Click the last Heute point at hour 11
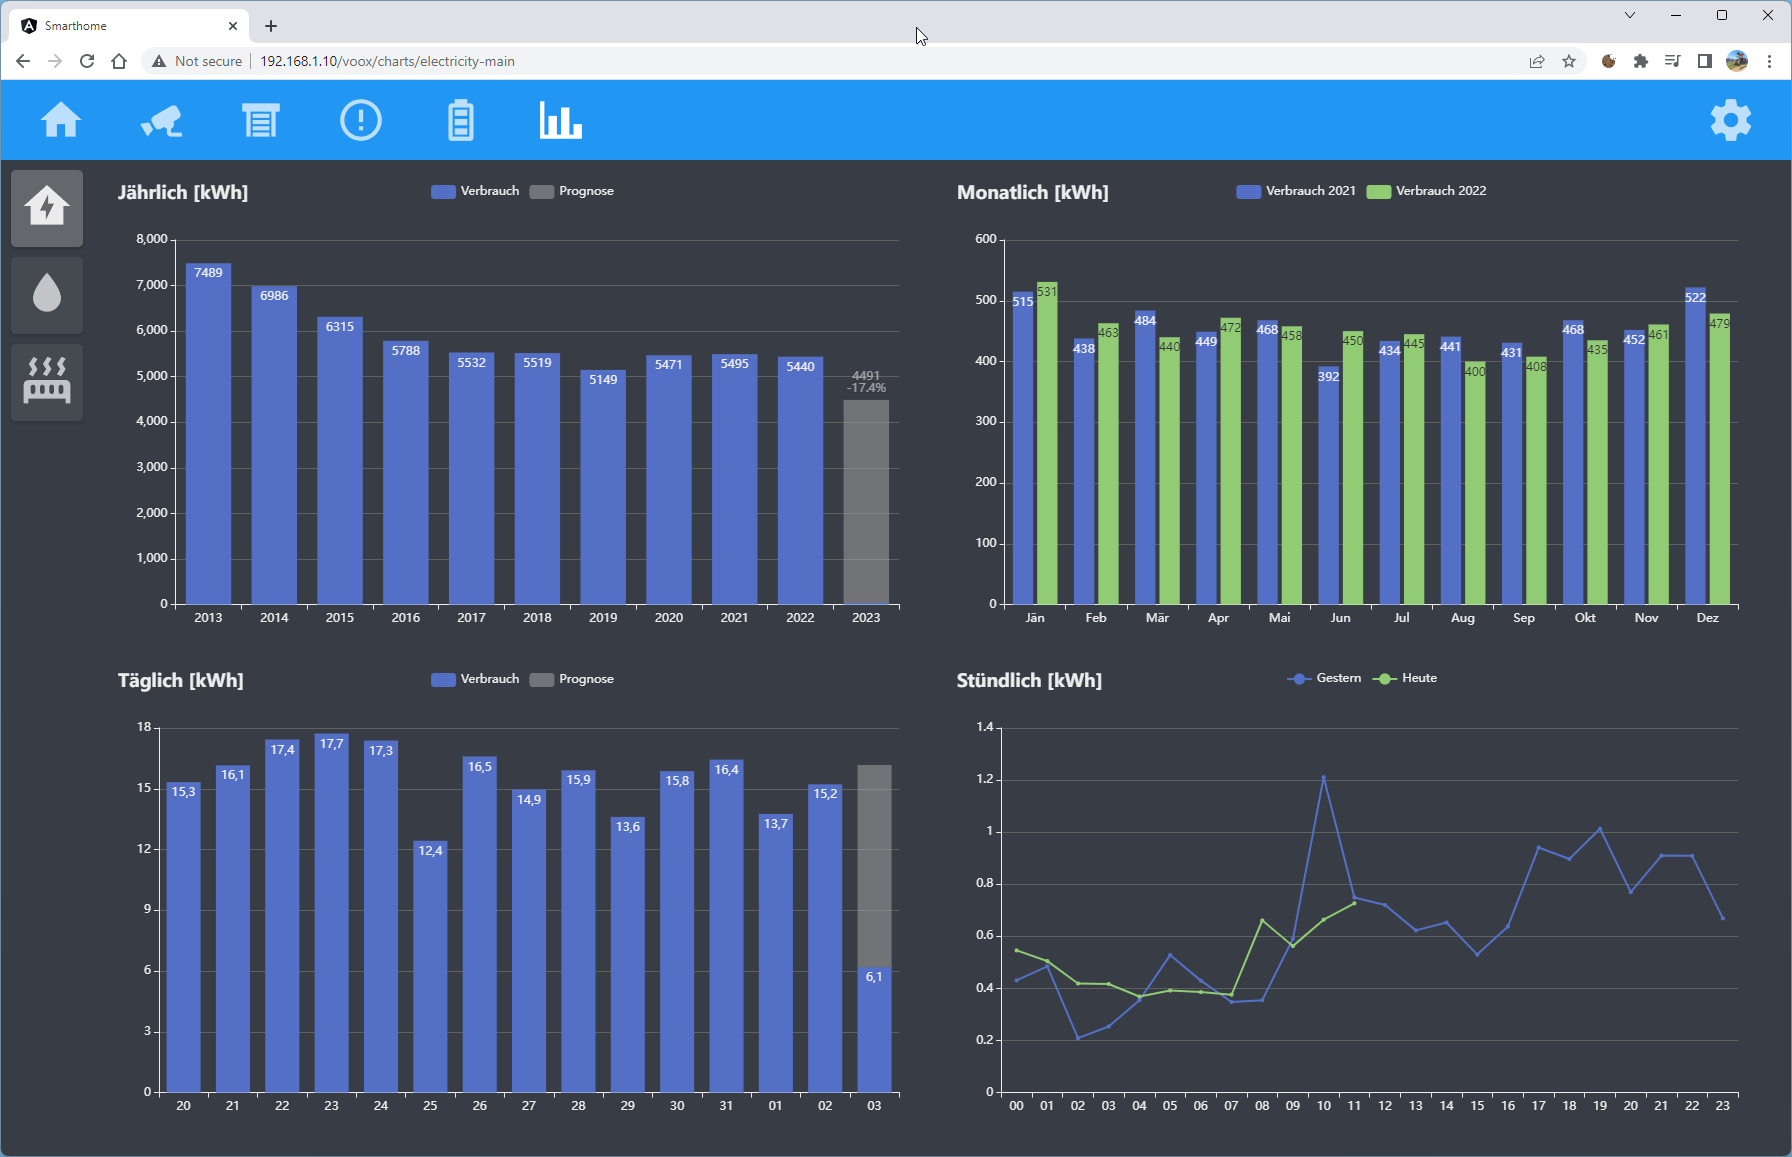 click(1355, 904)
